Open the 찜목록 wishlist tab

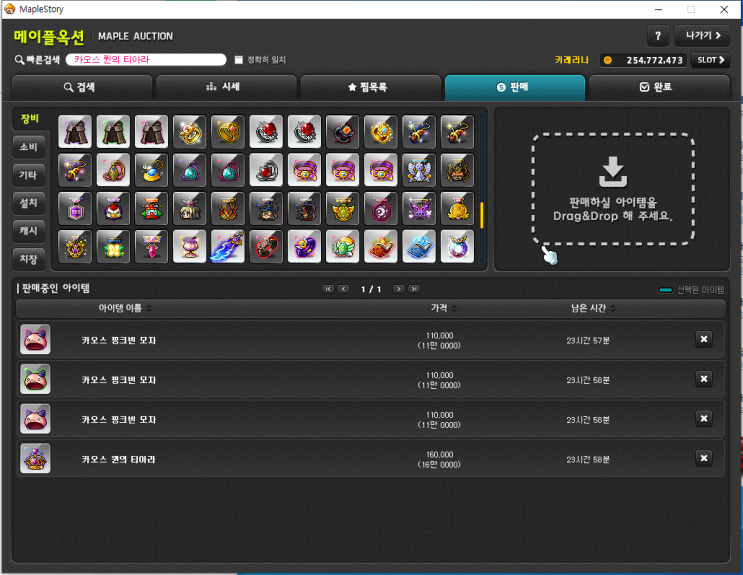[371, 87]
